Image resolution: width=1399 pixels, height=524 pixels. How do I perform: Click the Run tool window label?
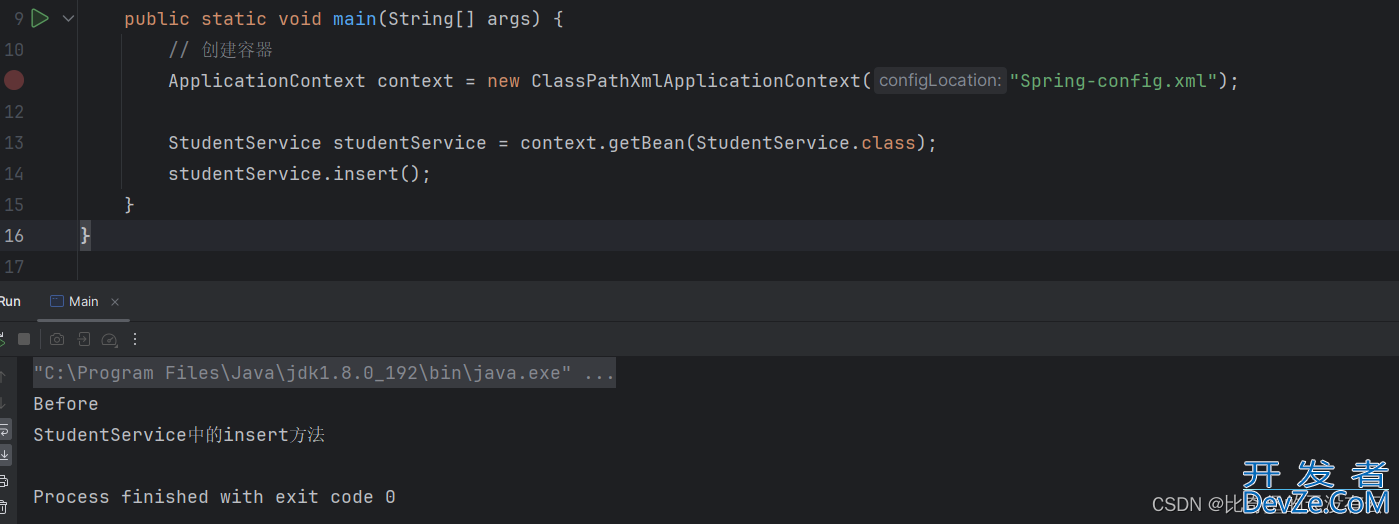click(10, 301)
